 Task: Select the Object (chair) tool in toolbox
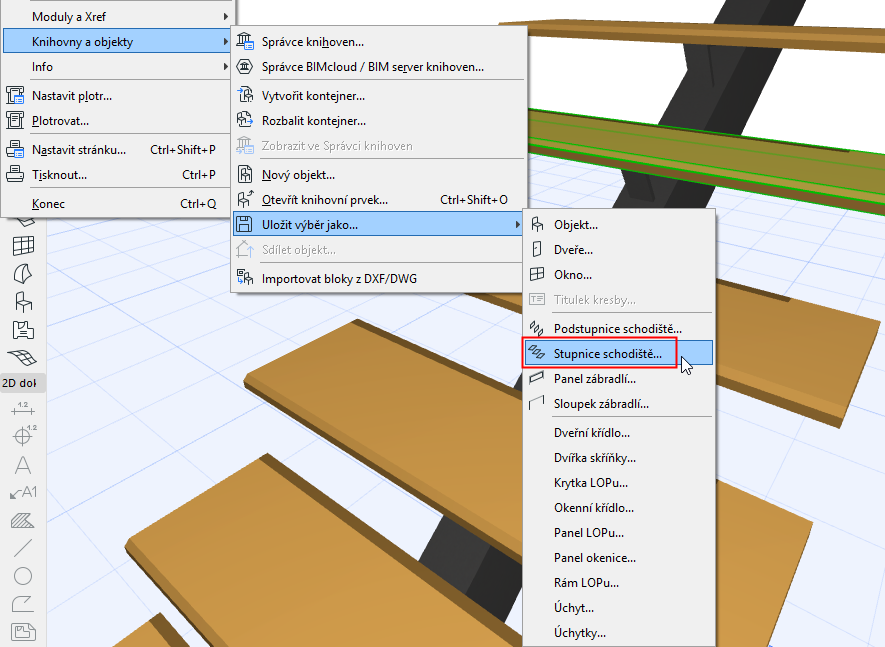[23, 302]
